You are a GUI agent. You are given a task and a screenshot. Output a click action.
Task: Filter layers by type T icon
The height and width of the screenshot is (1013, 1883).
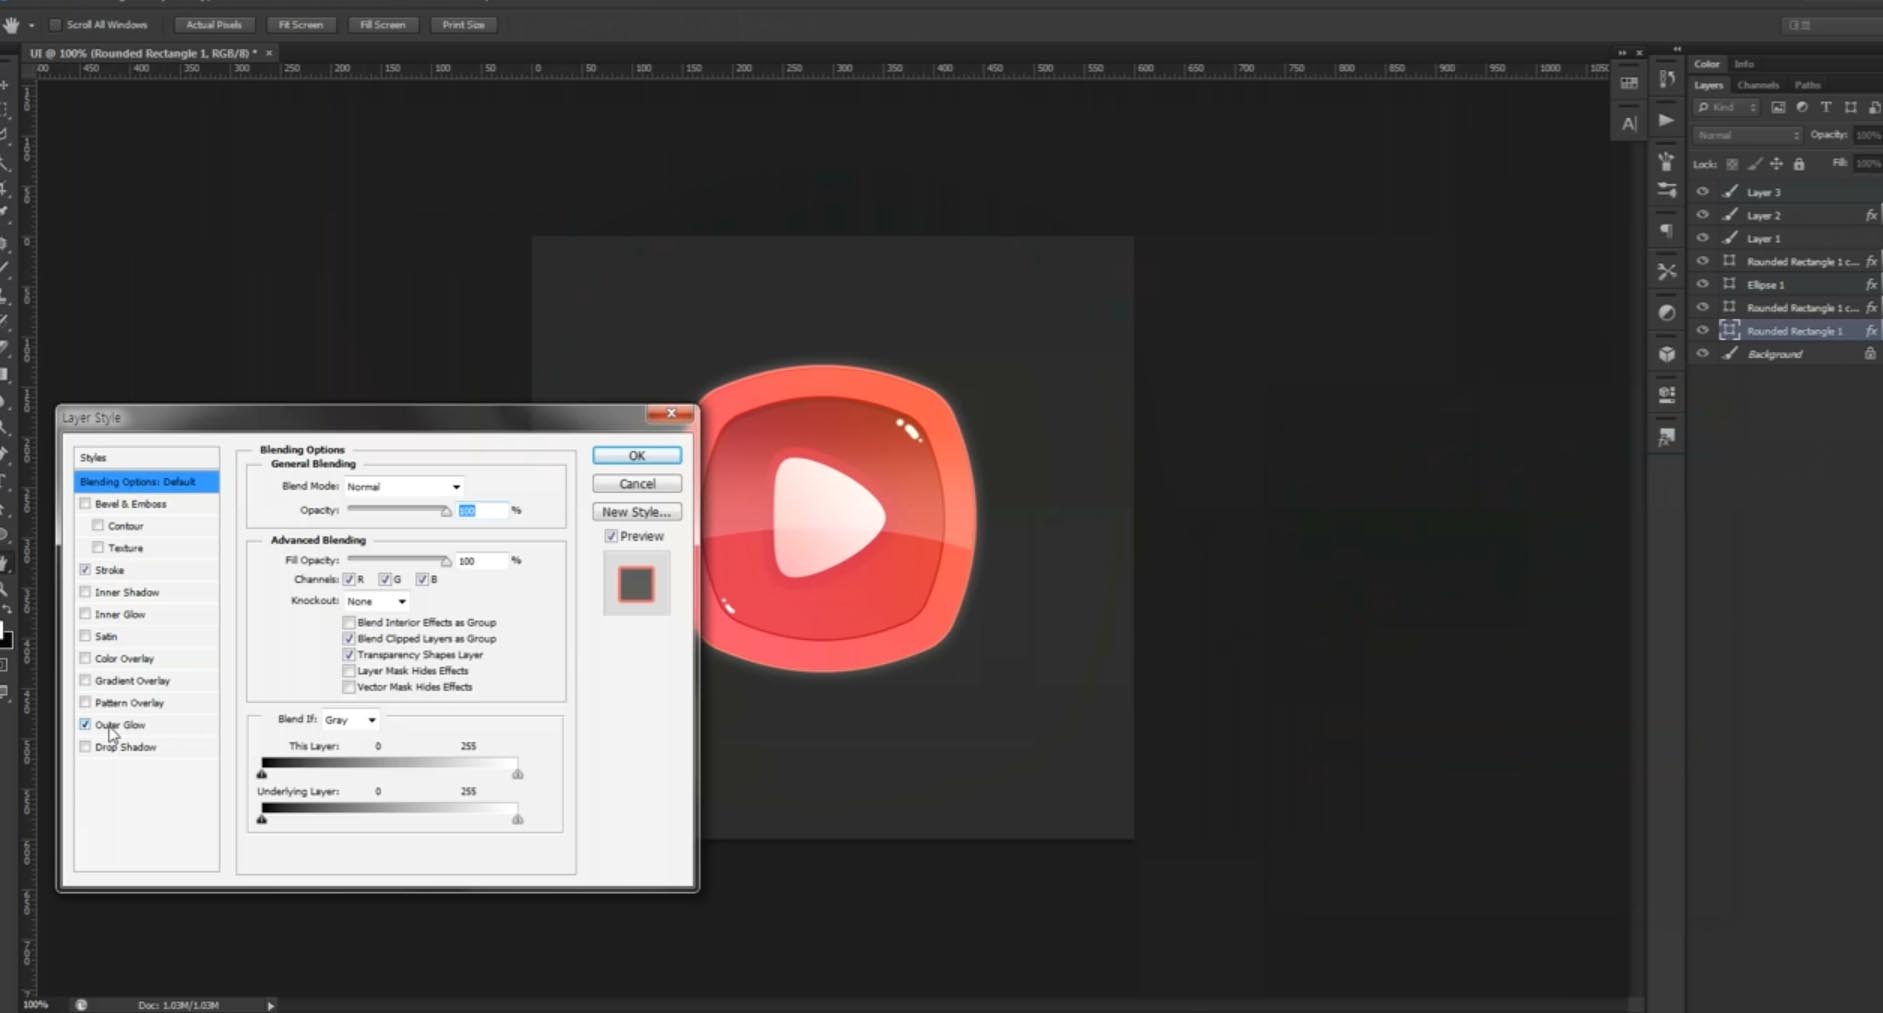tap(1826, 107)
